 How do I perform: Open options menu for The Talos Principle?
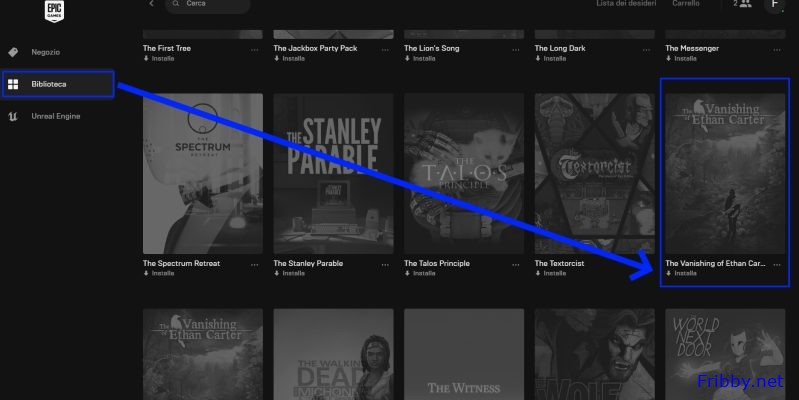pyautogui.click(x=516, y=264)
